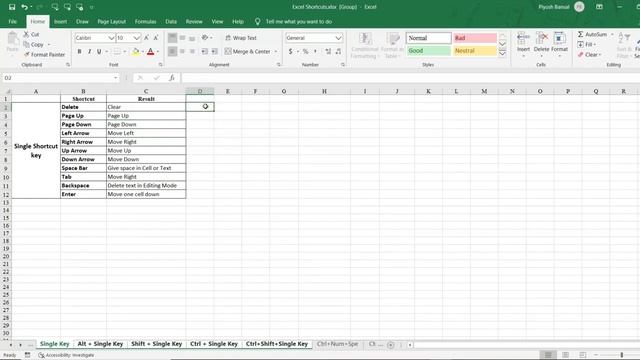Apply the Bad cell style
Viewport: 640px width, 360px height.
(475, 38)
